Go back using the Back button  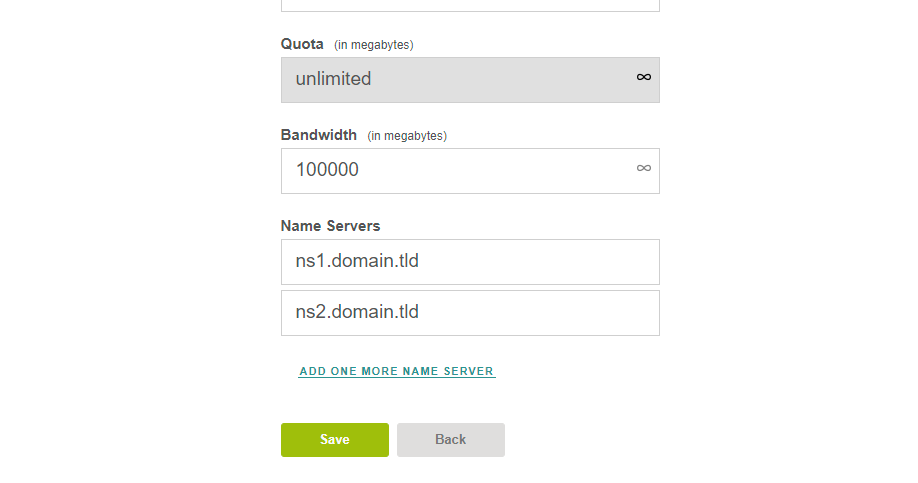pos(451,440)
